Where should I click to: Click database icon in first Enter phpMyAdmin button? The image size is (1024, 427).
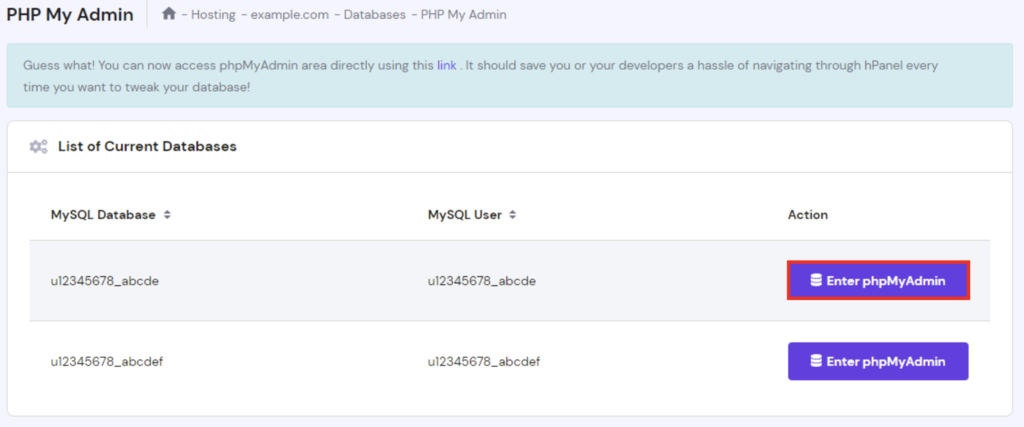coord(816,281)
